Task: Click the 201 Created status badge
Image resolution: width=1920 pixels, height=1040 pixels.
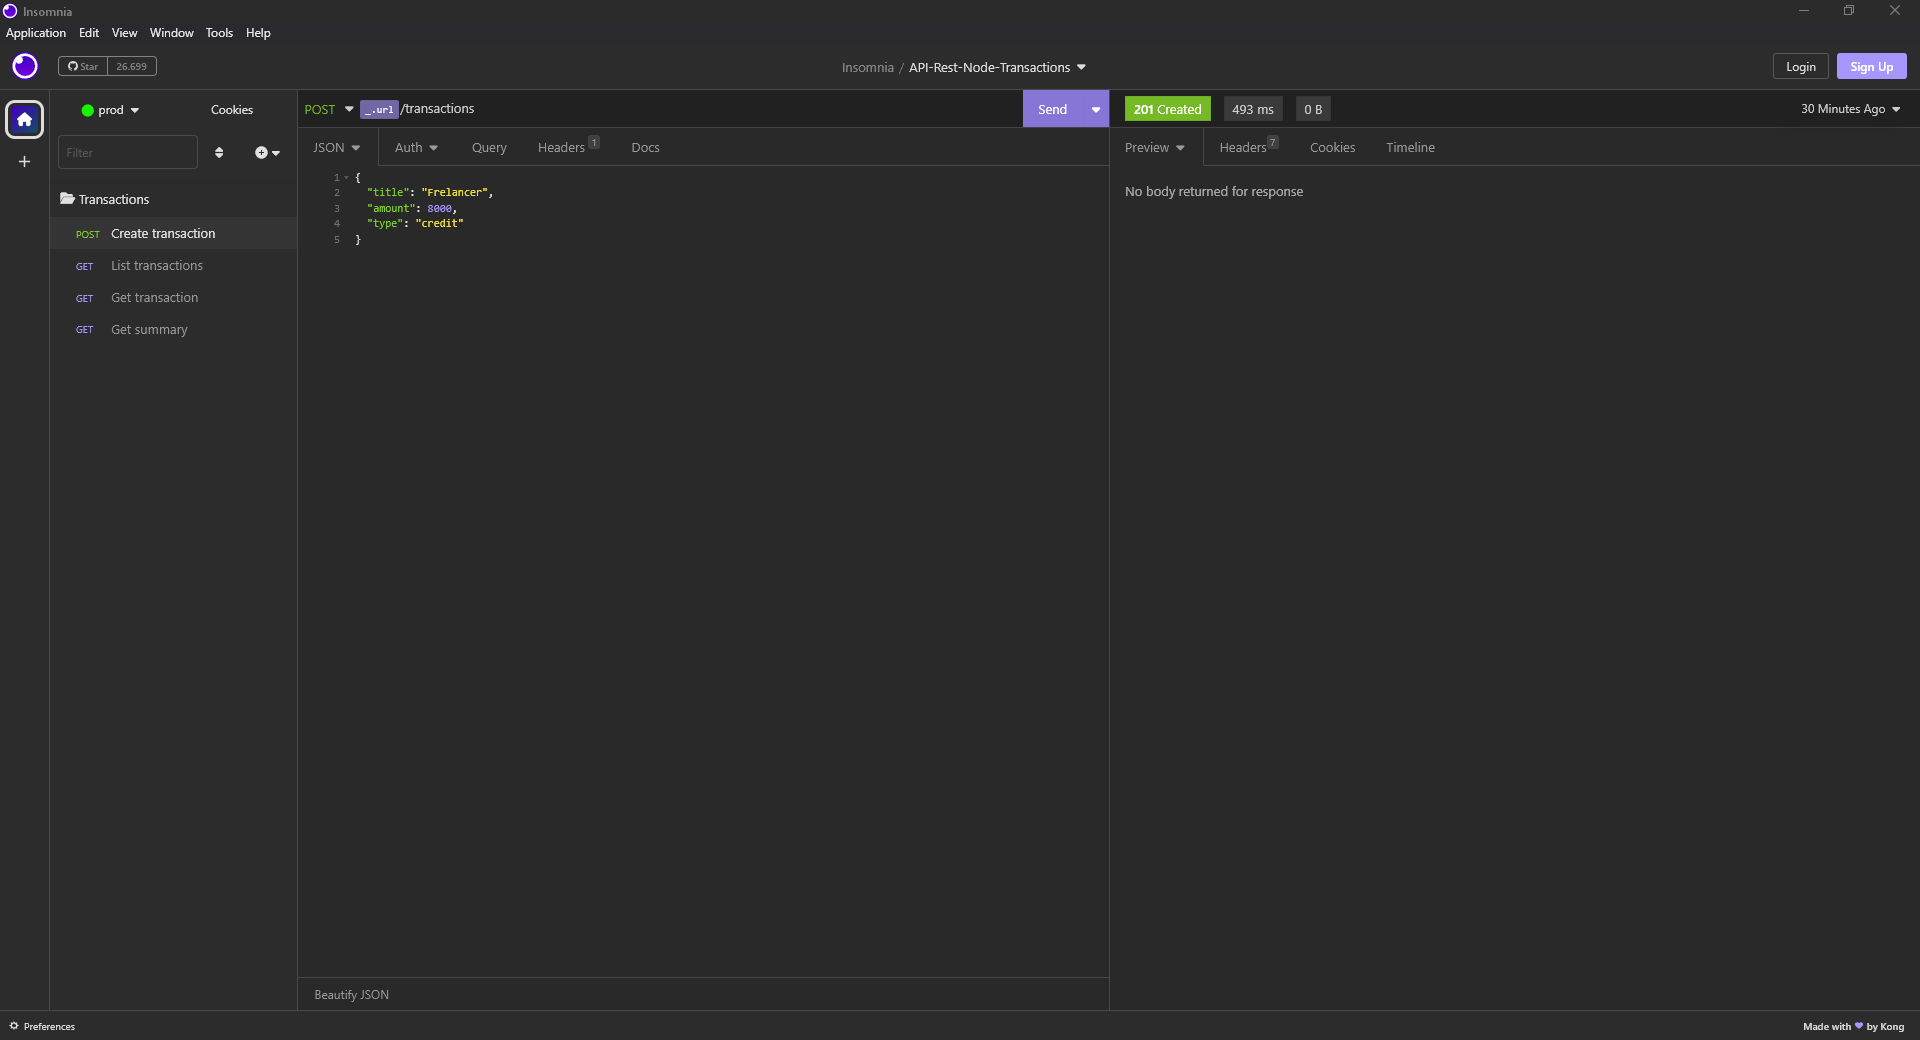Action: (1167, 109)
